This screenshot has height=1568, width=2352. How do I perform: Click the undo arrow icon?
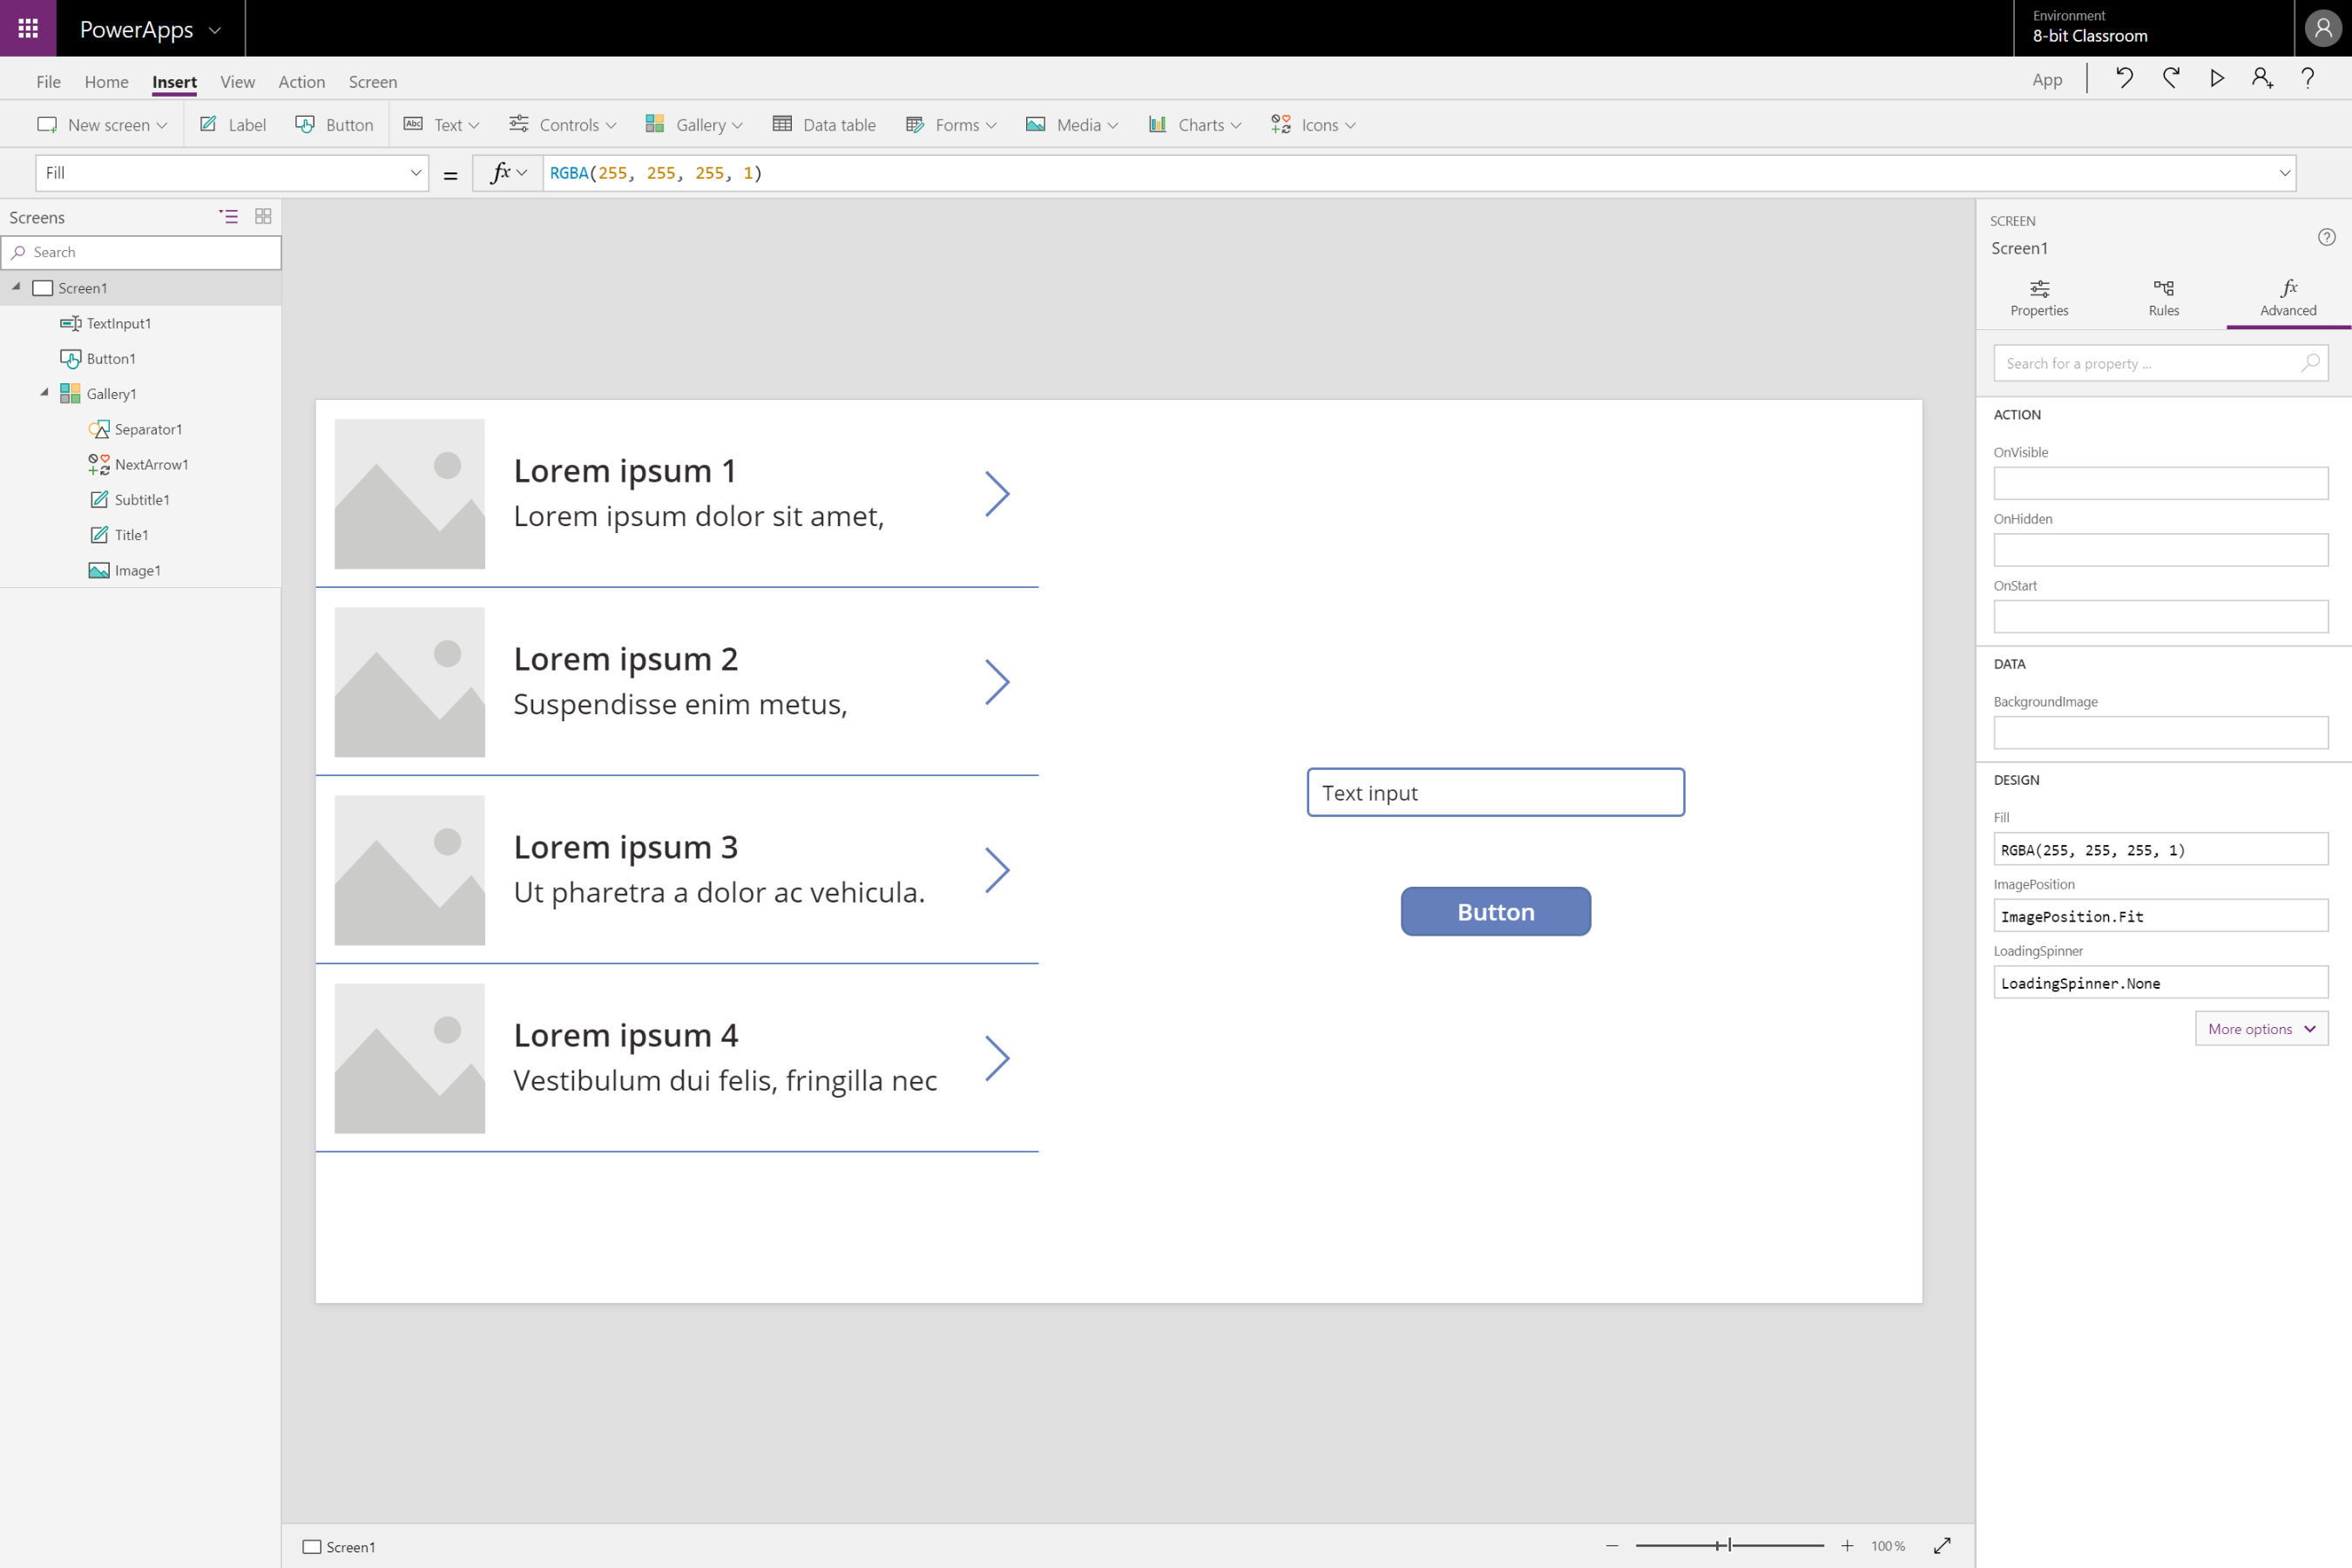[x=2124, y=78]
